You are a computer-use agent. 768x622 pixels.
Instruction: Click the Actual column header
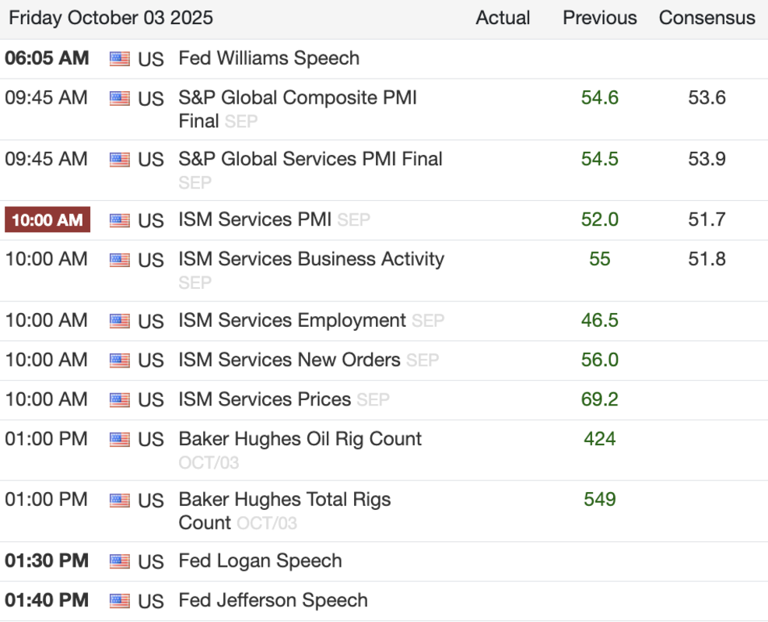[x=503, y=18]
